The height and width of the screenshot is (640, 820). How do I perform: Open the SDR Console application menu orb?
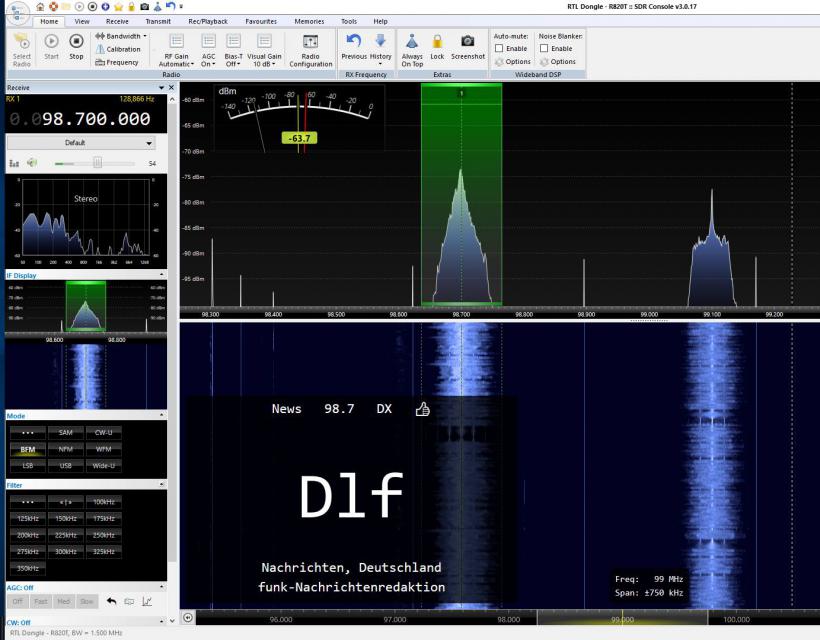tap(18, 13)
